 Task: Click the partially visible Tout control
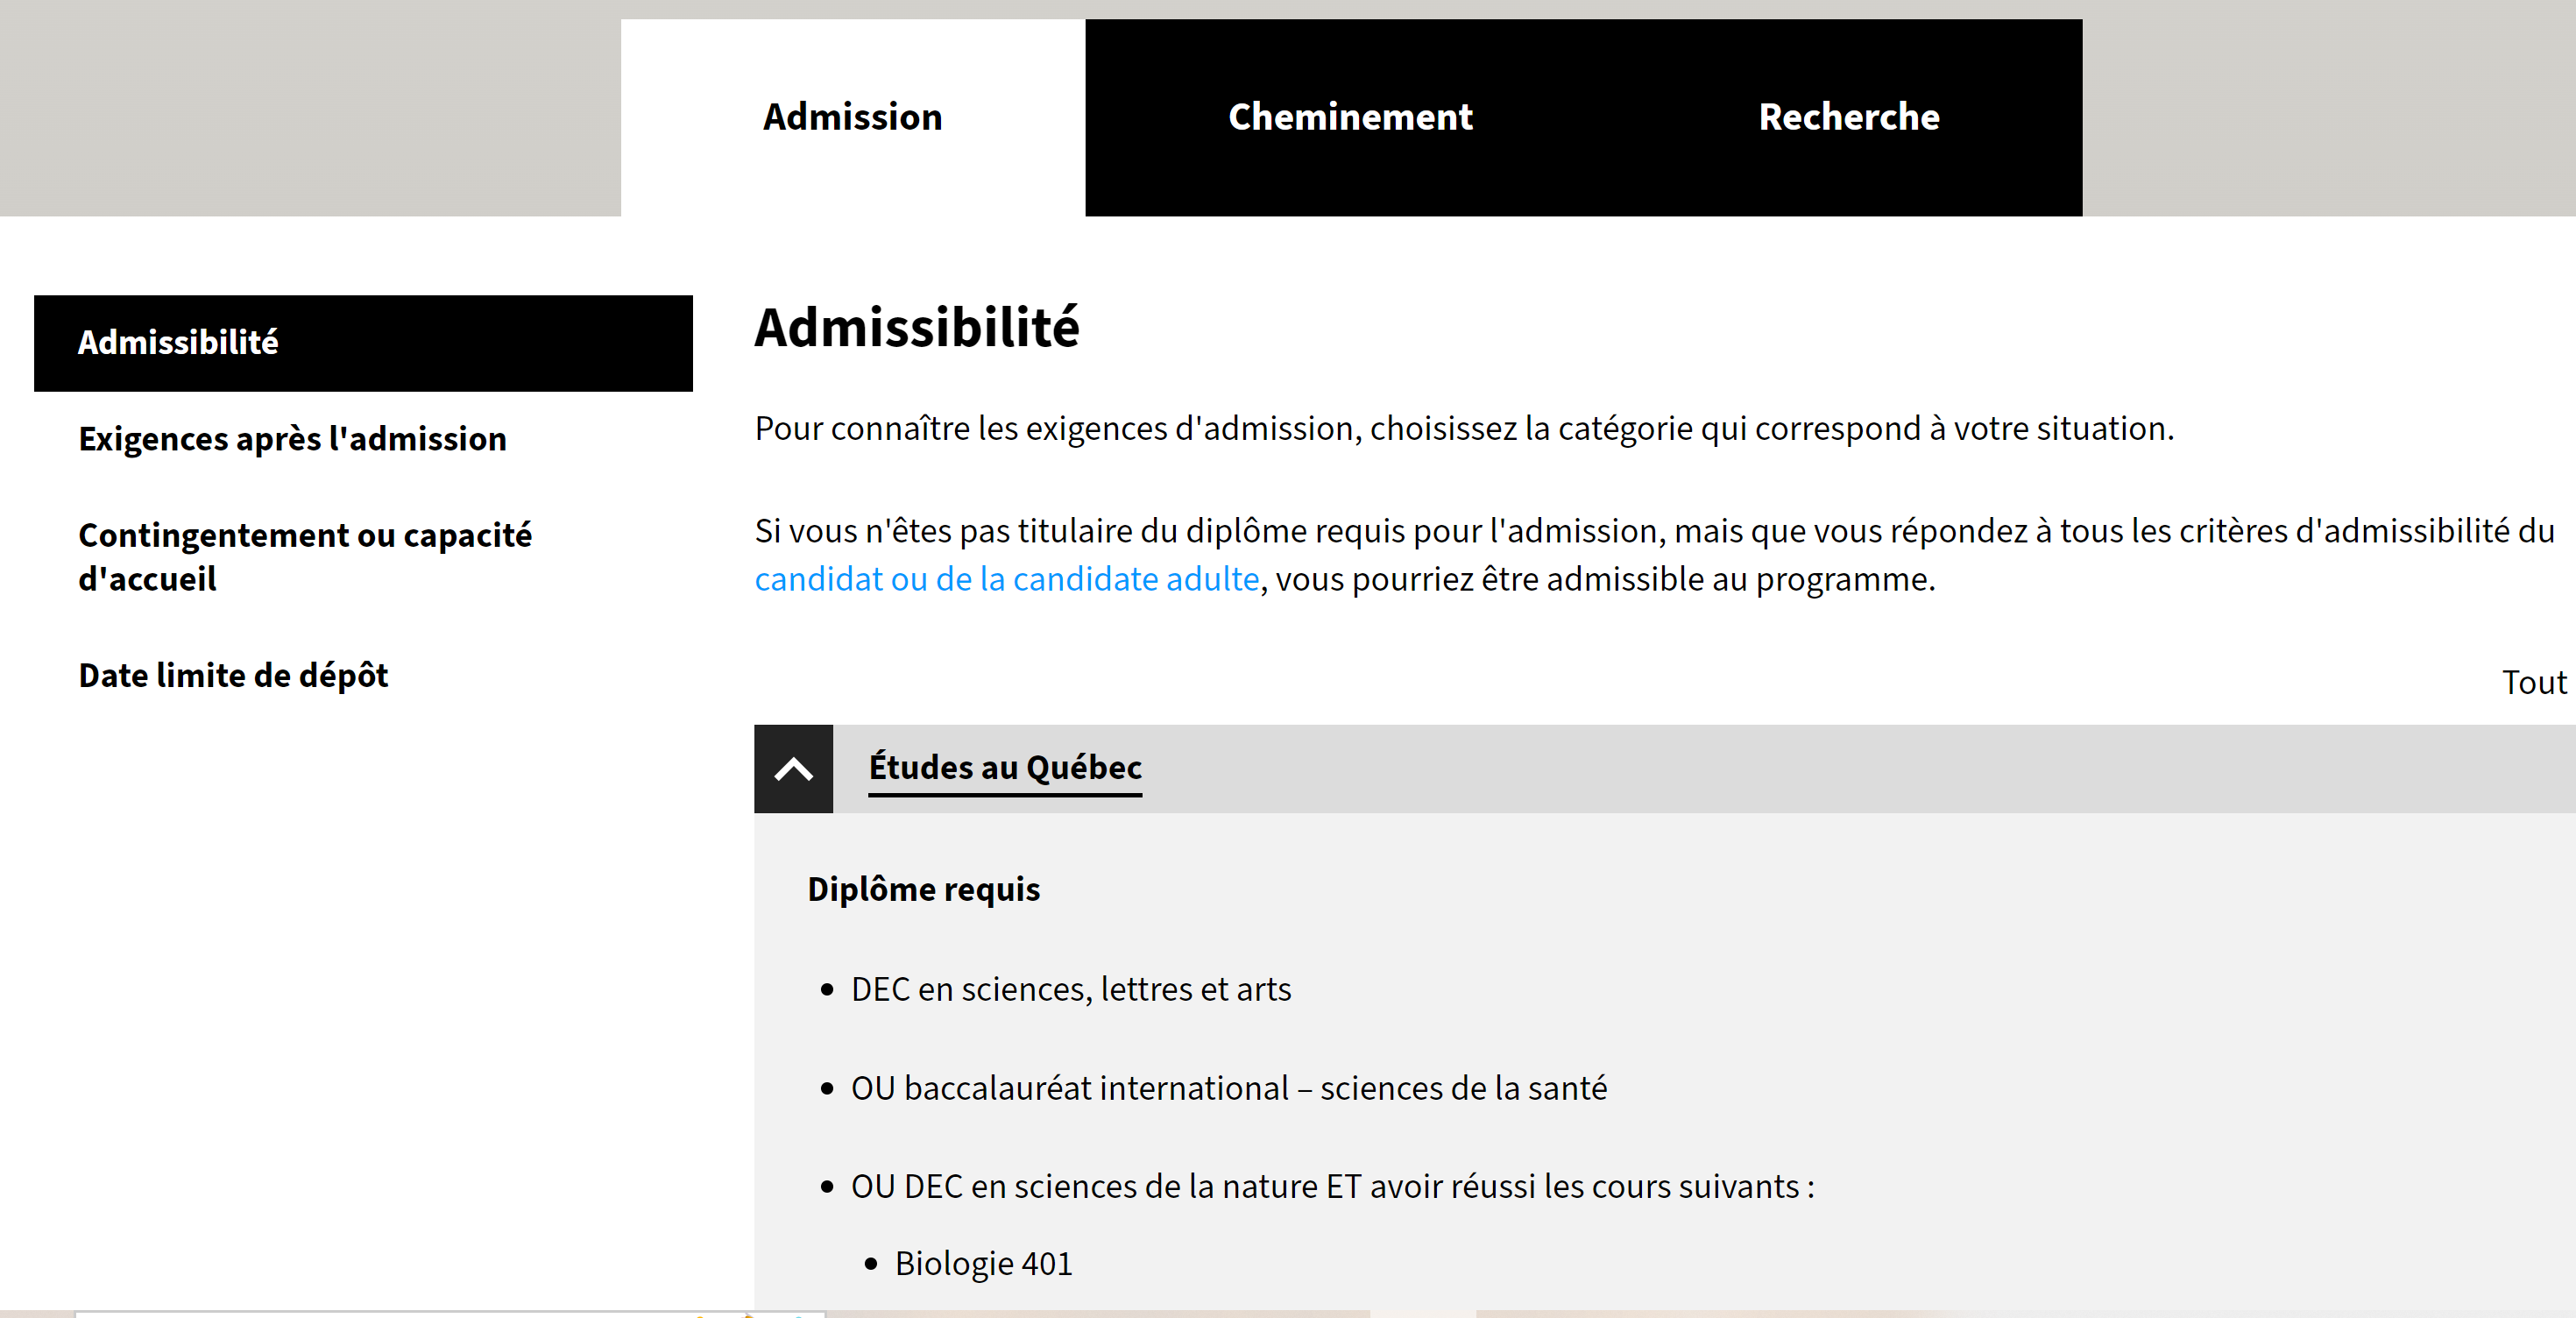coord(2533,682)
